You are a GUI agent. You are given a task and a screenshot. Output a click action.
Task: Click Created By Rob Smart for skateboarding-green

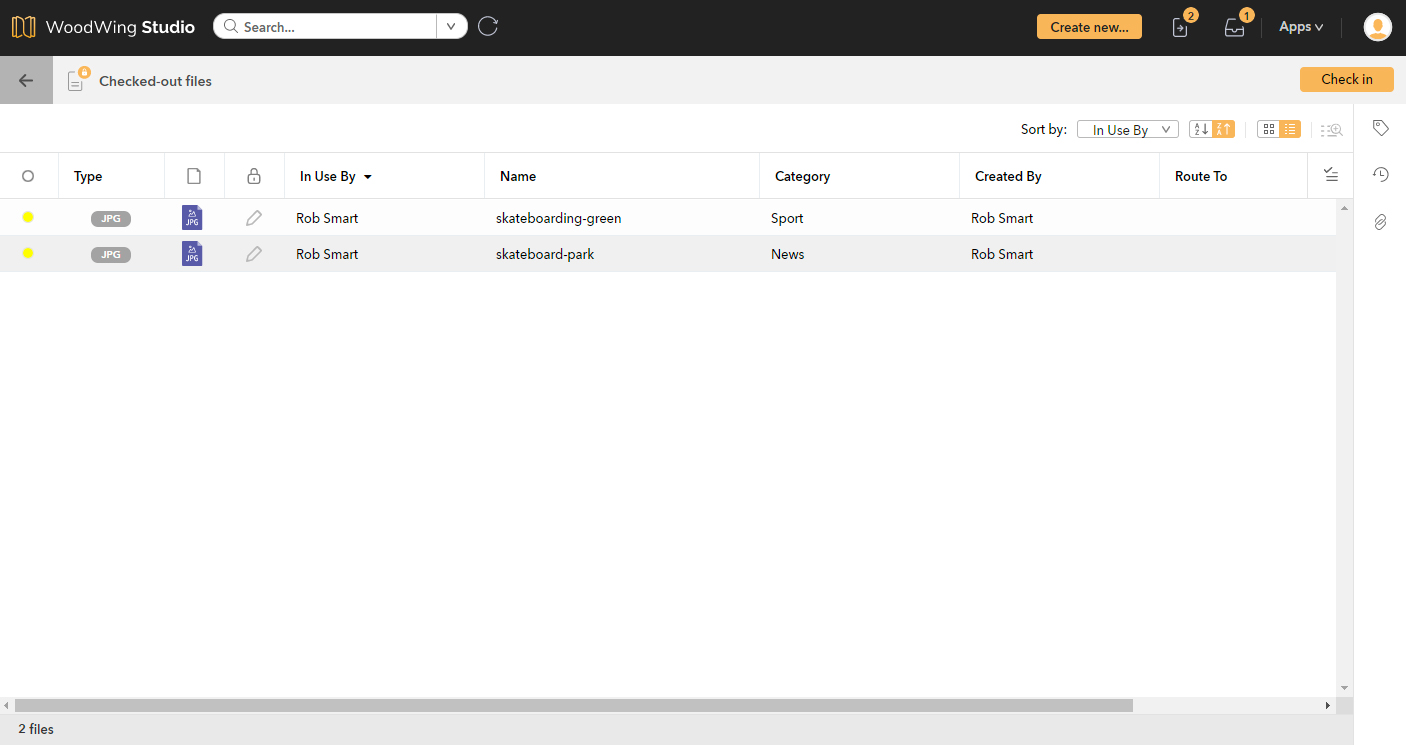pos(1002,218)
